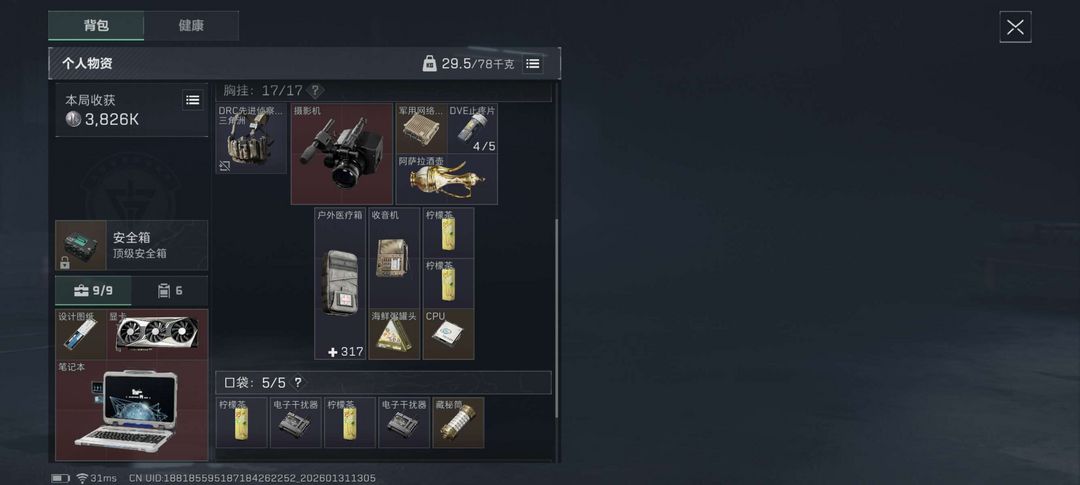
Task: Switch to the 背包 tab
Action: (x=96, y=25)
